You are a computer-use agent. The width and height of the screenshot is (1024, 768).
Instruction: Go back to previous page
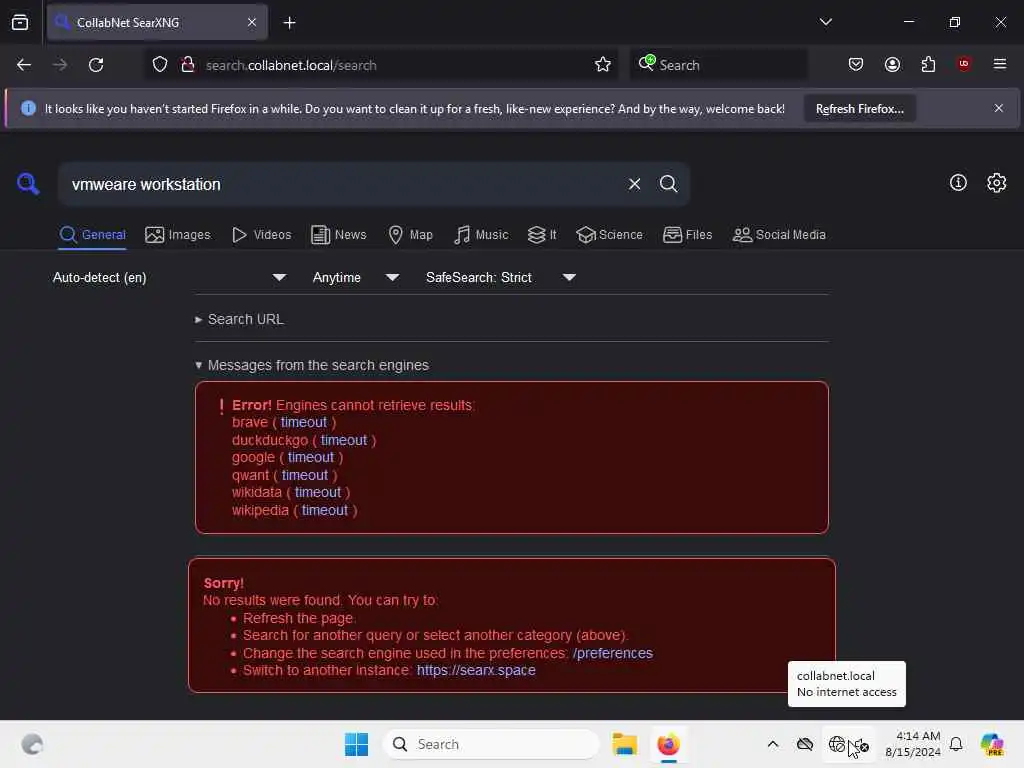tap(24, 65)
